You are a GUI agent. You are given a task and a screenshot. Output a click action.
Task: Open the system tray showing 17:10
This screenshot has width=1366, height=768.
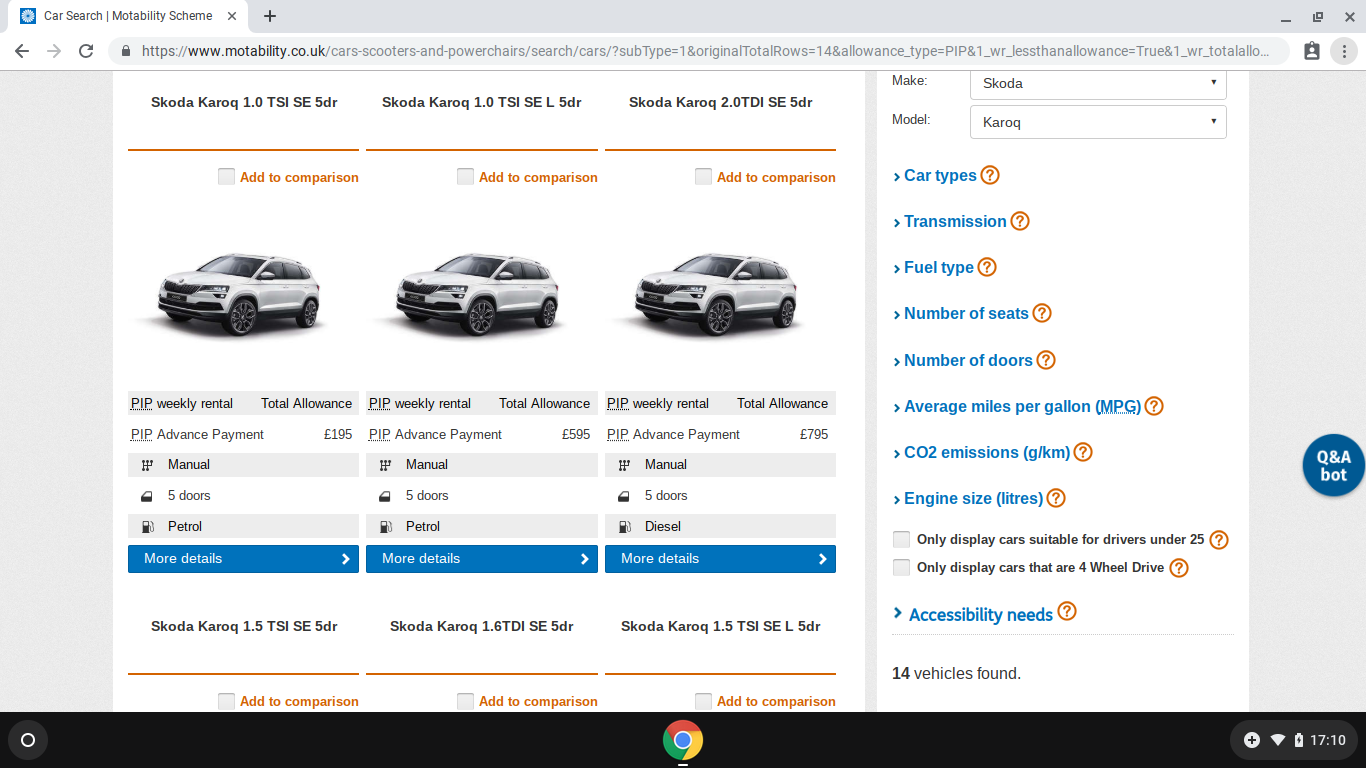pyautogui.click(x=1295, y=740)
